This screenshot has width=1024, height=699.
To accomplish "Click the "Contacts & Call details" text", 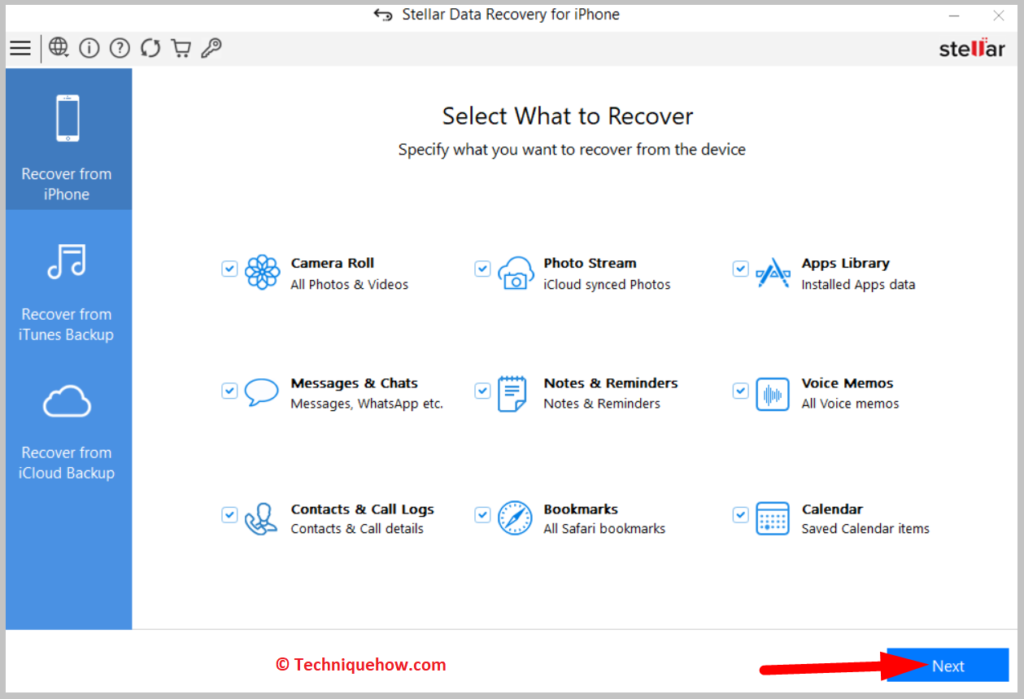I will click(357, 528).
